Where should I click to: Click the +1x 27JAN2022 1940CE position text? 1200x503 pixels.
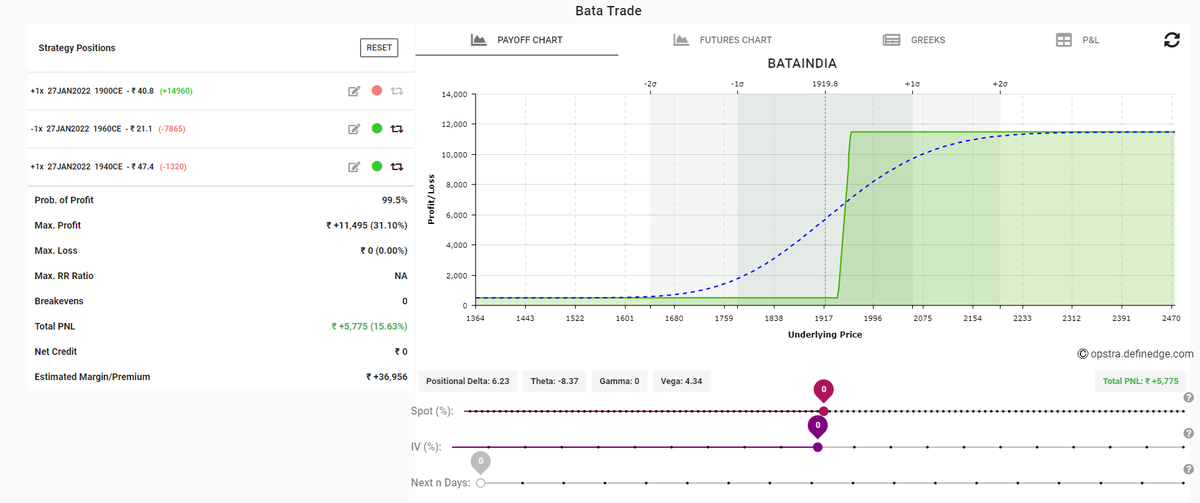pos(92,167)
